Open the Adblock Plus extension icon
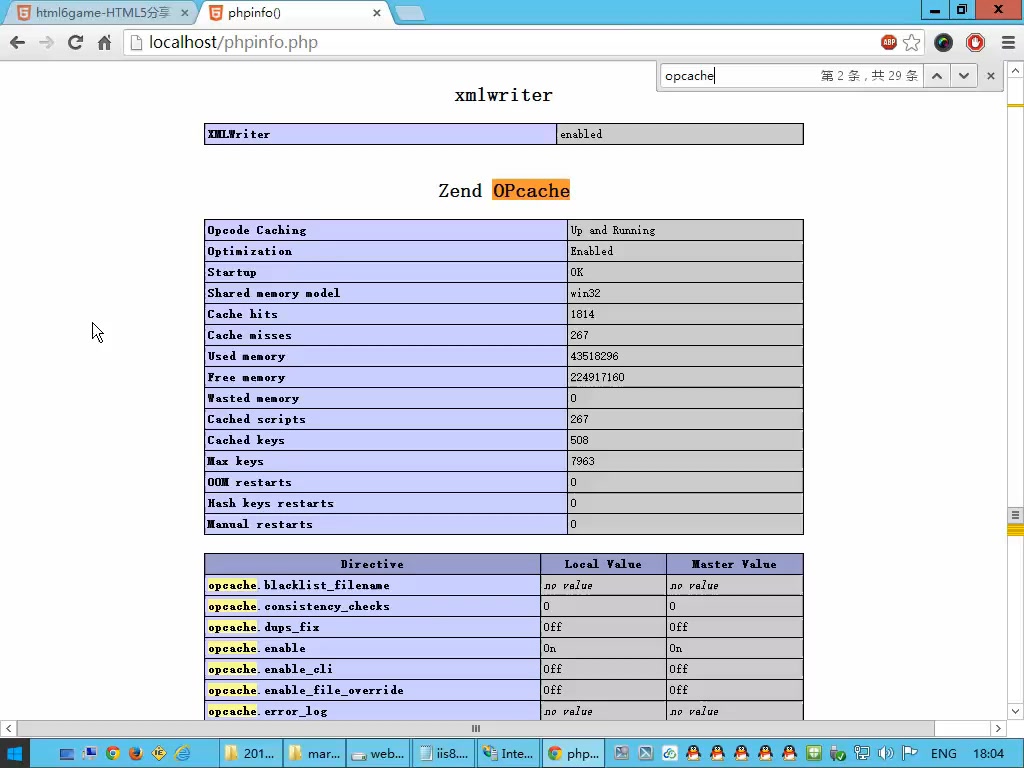 coord(888,42)
